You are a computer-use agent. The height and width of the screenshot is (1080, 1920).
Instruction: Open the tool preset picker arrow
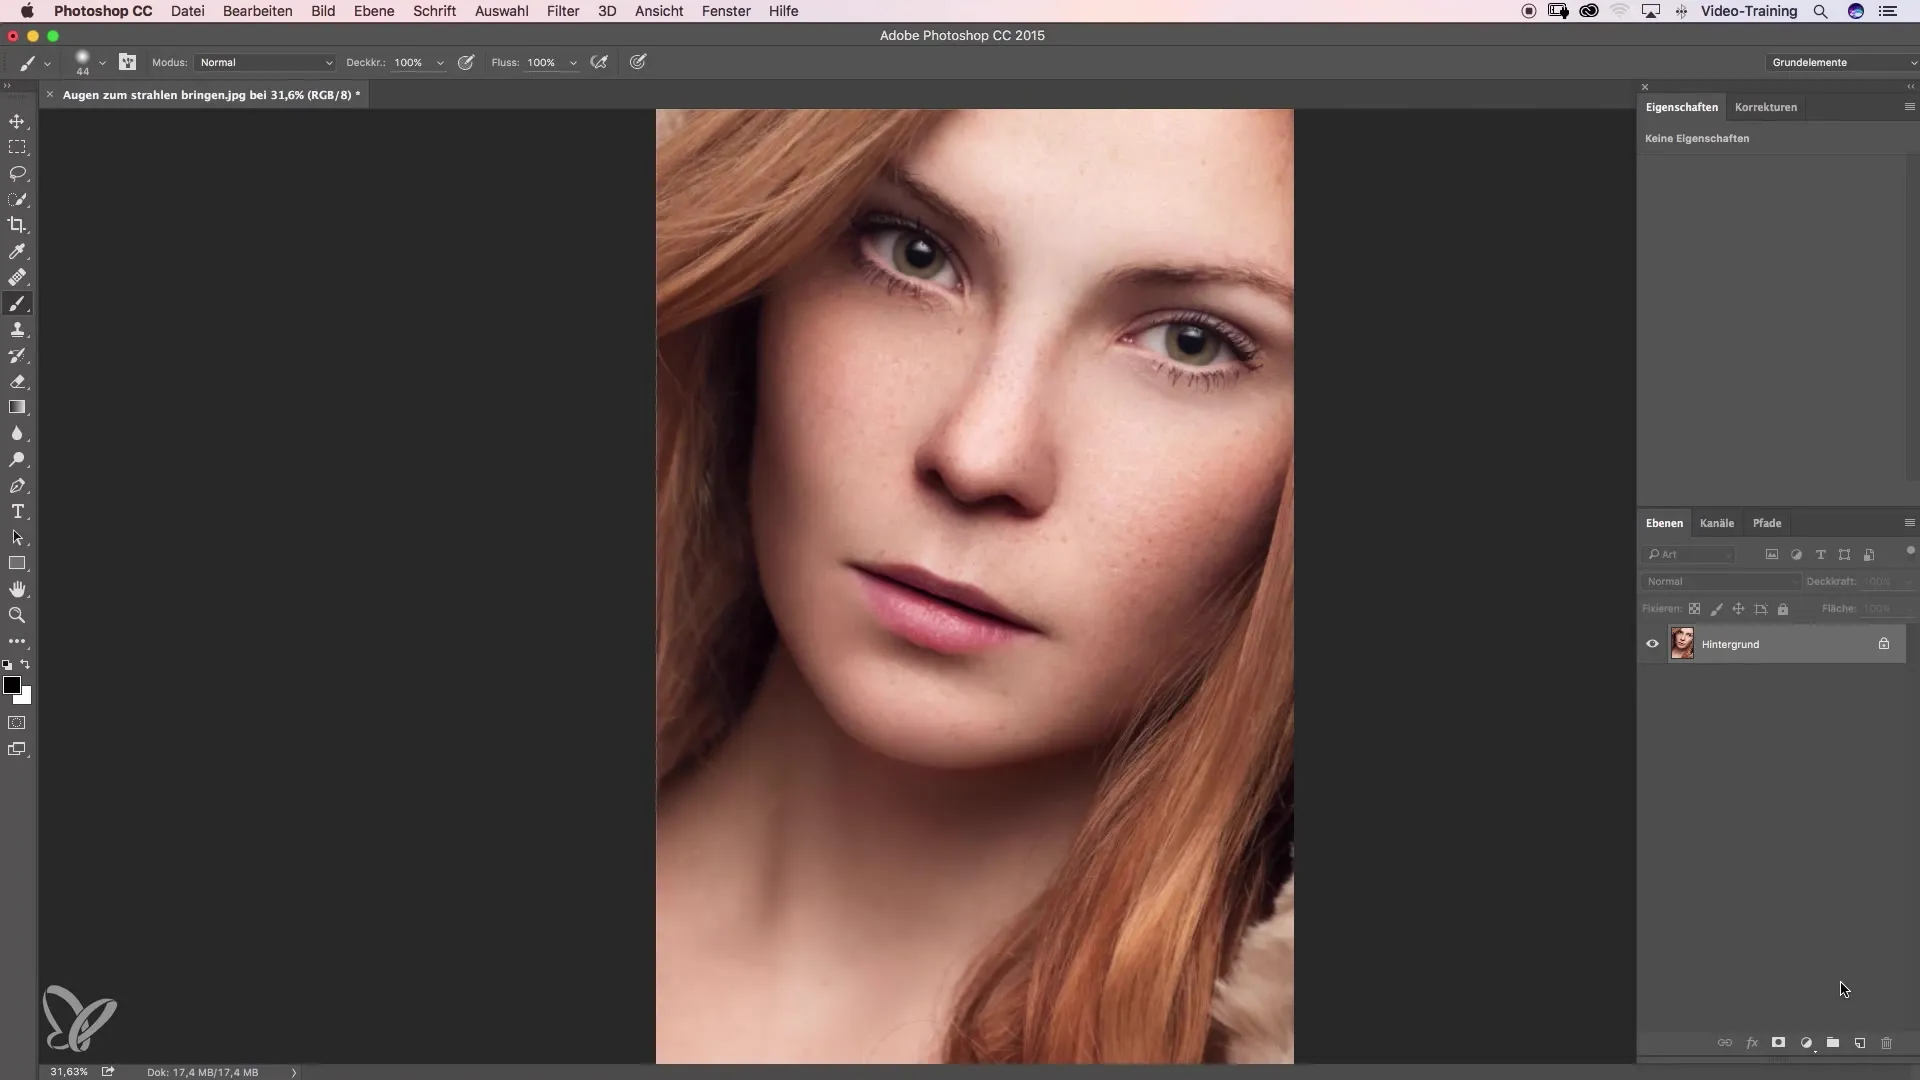click(47, 63)
